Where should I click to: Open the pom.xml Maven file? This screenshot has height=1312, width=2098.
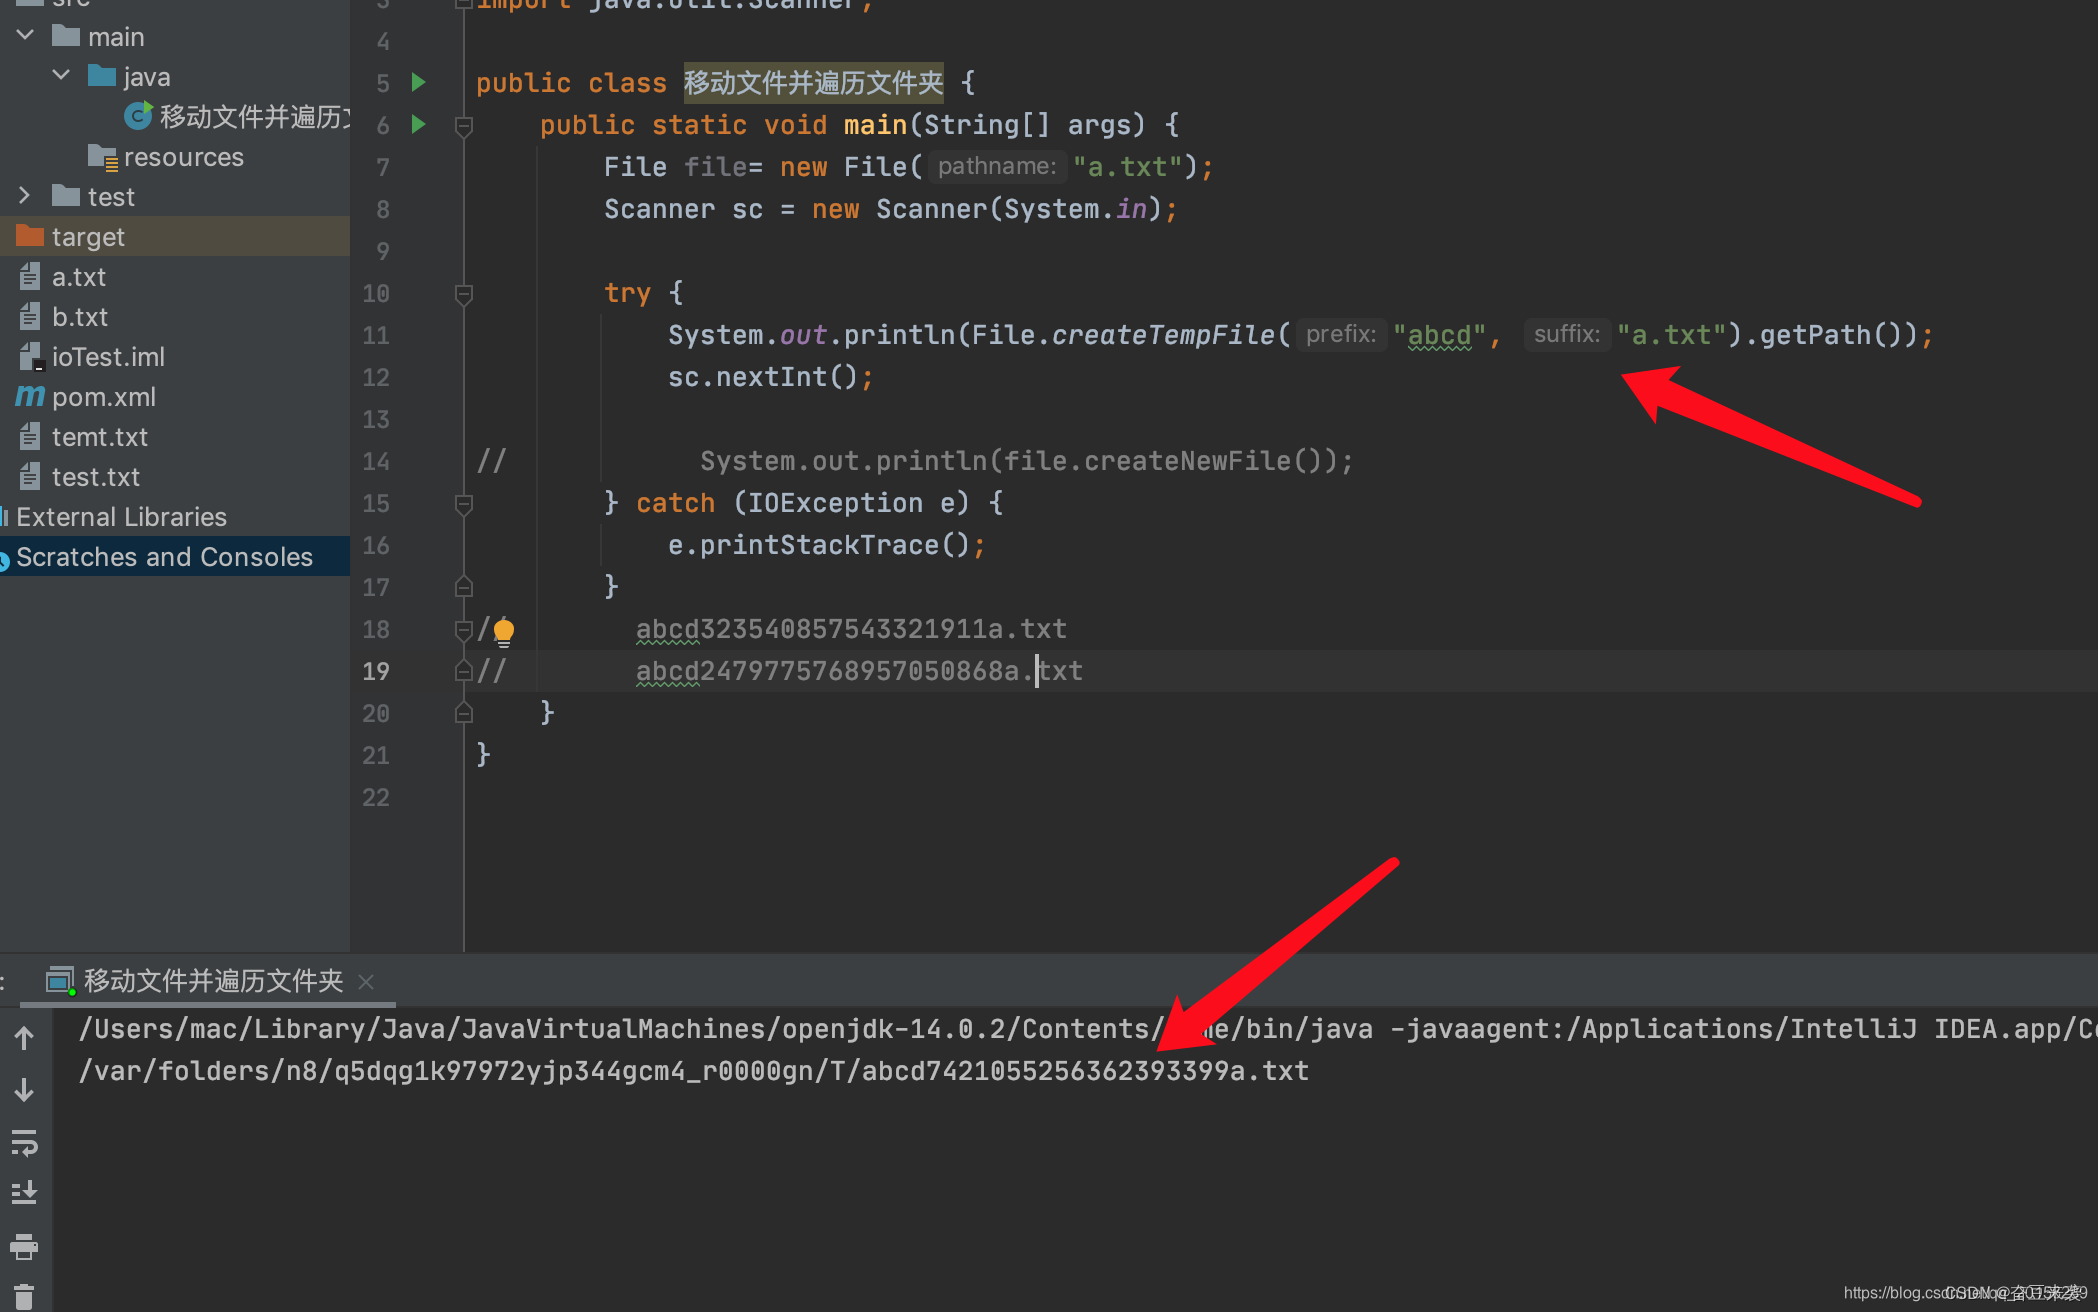103,397
